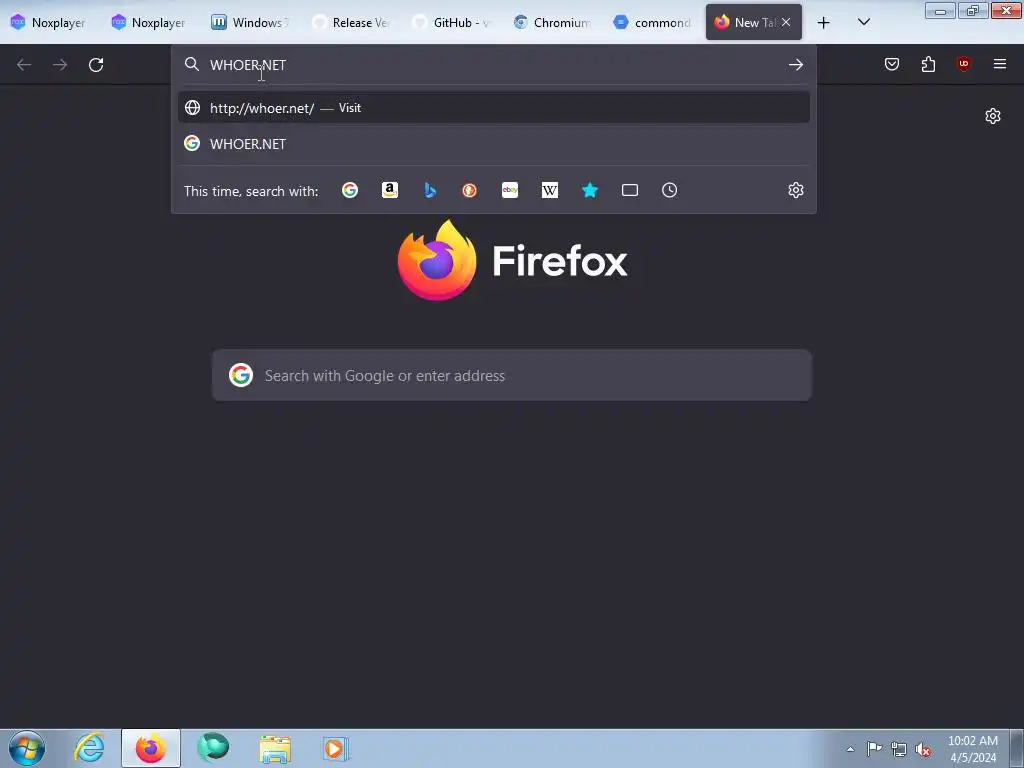Search history with the clock icon

tap(669, 190)
